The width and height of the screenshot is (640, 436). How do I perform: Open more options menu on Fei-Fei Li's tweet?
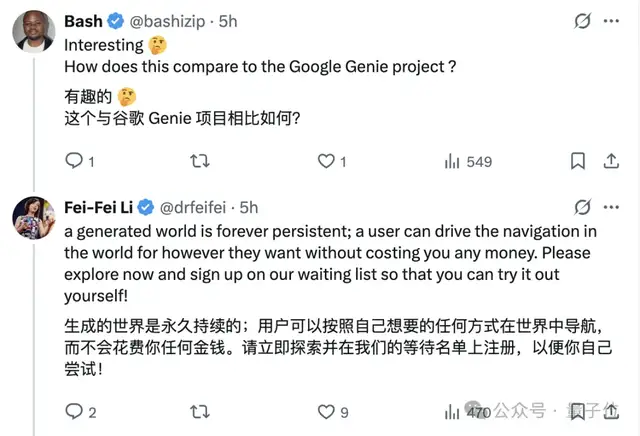pyautogui.click(x=615, y=207)
